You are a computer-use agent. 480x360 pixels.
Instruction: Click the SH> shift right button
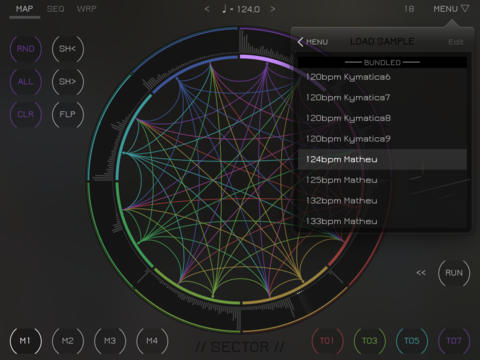pos(68,82)
